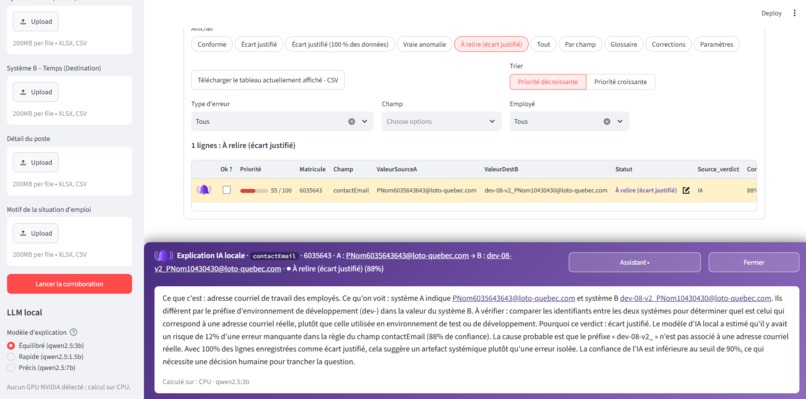Choose Priorité décroissante sorting
The height and width of the screenshot is (399, 806).
tap(547, 82)
